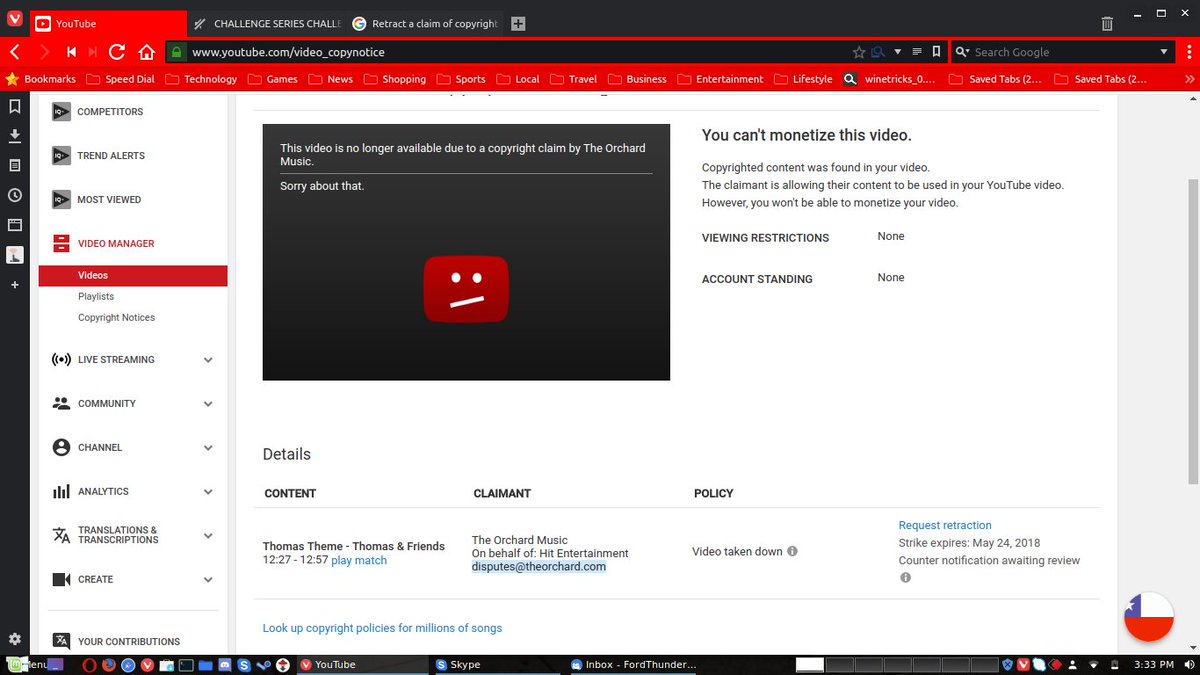
Task: Open the search engine selector magnifier
Action: pos(963,52)
